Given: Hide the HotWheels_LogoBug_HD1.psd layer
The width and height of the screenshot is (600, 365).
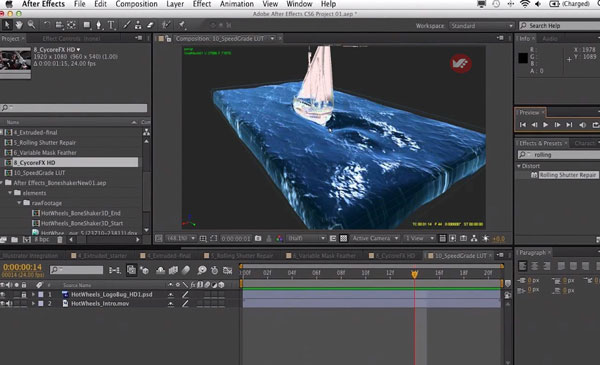Looking at the screenshot, I should click(3, 295).
